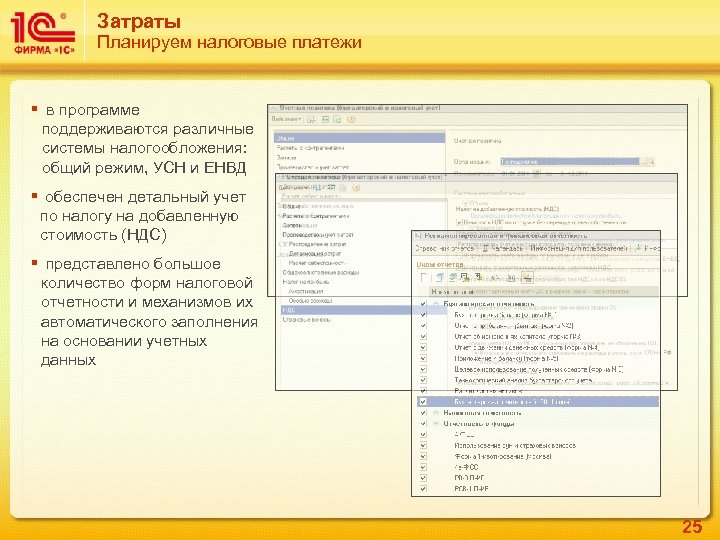Image resolution: width=720 pixels, height=540 pixels.
Task: Toggle the Отчетность в фонды checkbox
Action: (423, 424)
